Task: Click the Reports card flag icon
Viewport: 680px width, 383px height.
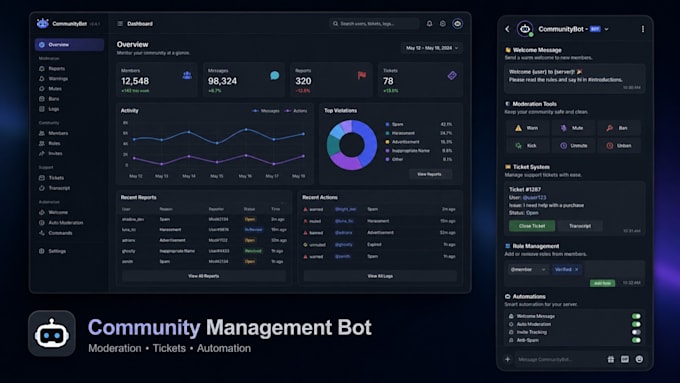Action: tap(362, 75)
